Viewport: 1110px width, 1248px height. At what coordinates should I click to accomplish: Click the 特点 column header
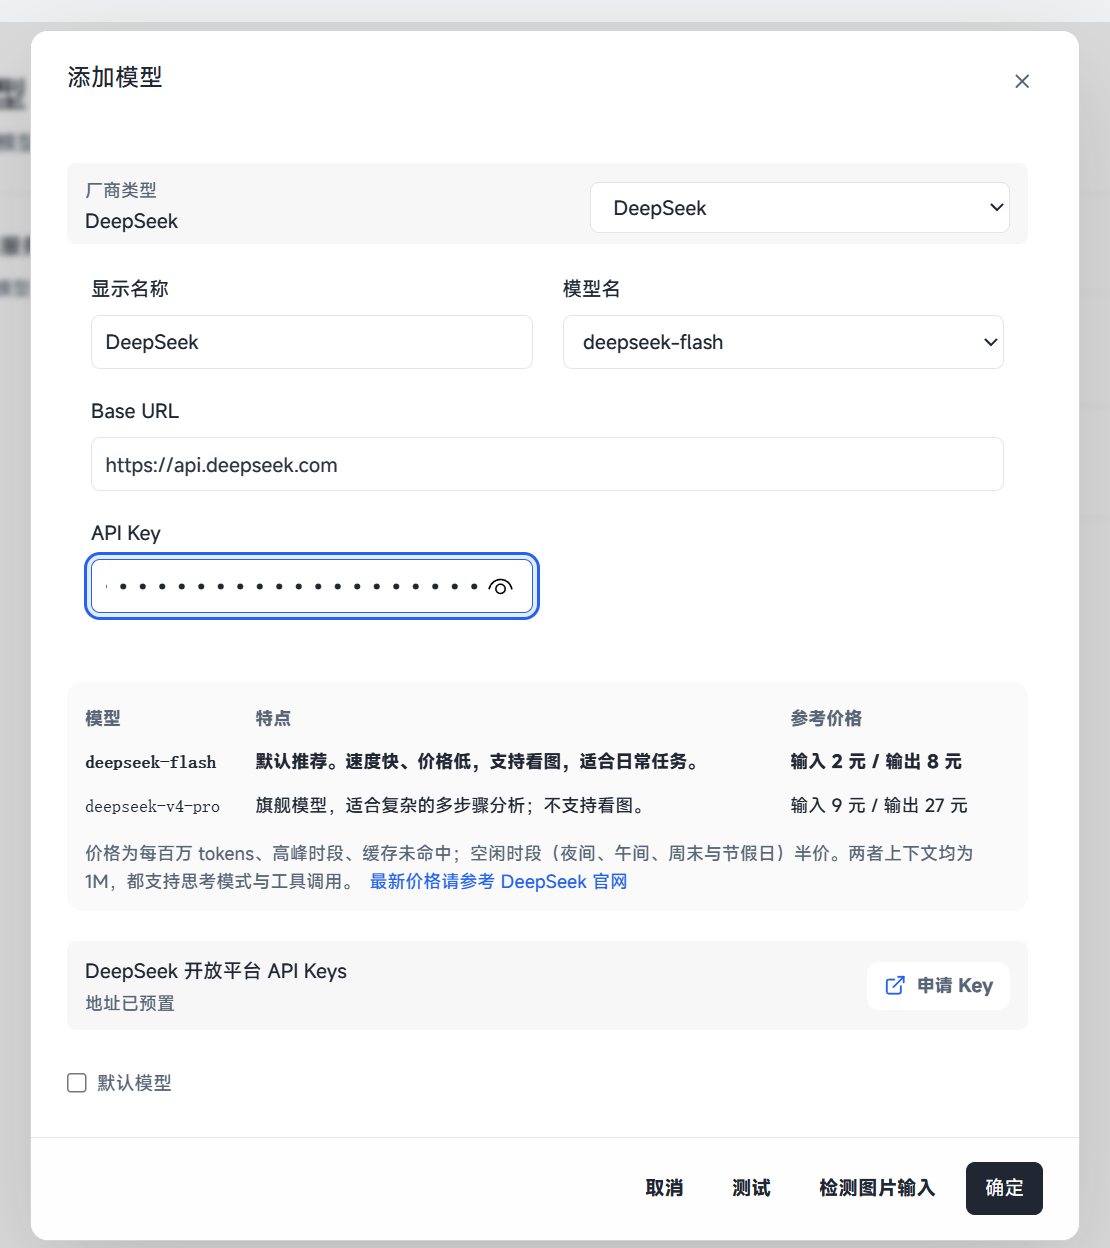pyautogui.click(x=273, y=718)
